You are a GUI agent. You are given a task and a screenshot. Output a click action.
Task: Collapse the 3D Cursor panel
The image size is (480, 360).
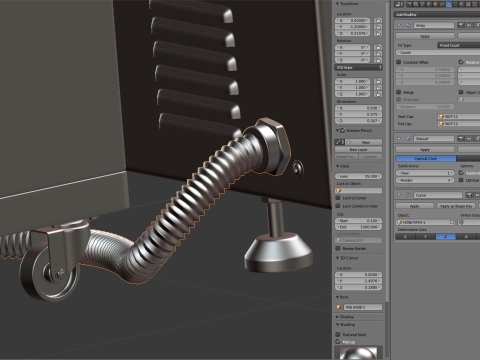click(337, 258)
